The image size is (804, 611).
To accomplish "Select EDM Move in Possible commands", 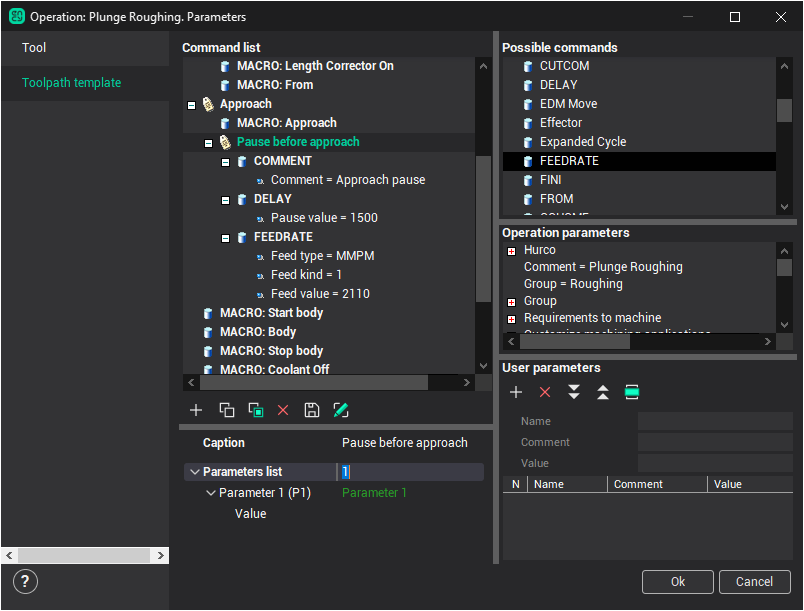I will tap(568, 104).
